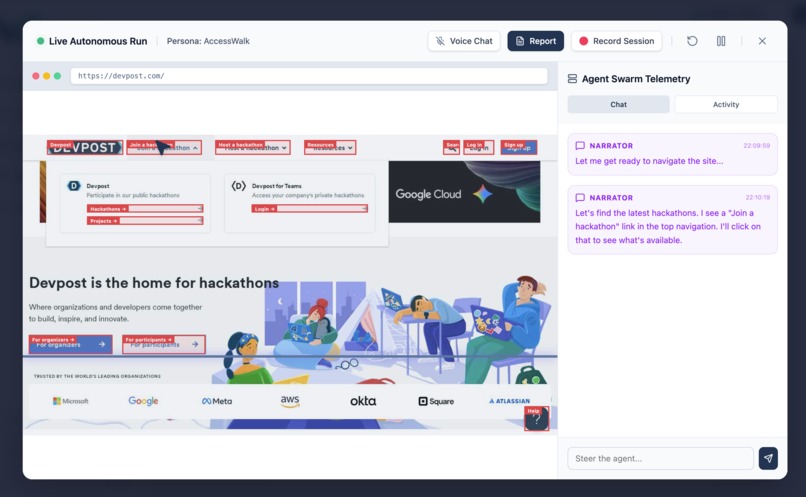
Task: Click the muted microphone icon in Voice Chat
Action: point(440,41)
